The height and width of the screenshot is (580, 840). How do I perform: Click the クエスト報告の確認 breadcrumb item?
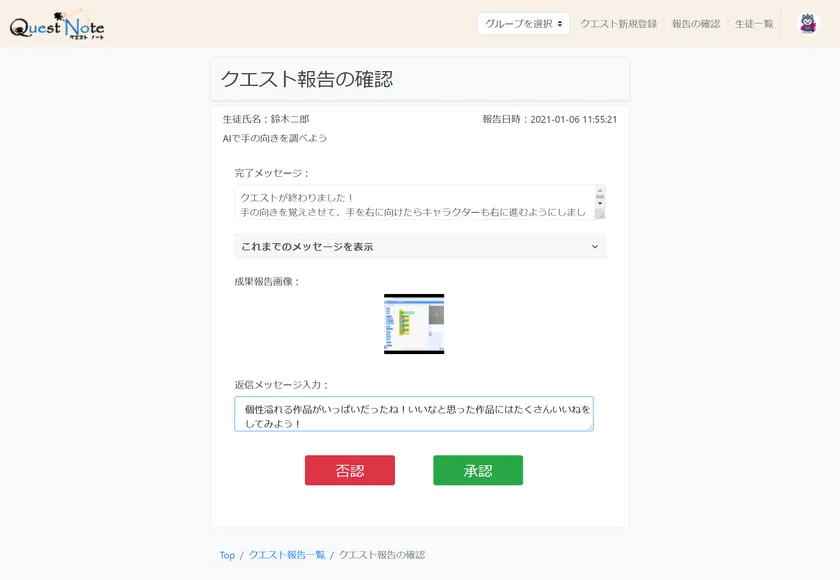pyautogui.click(x=381, y=555)
